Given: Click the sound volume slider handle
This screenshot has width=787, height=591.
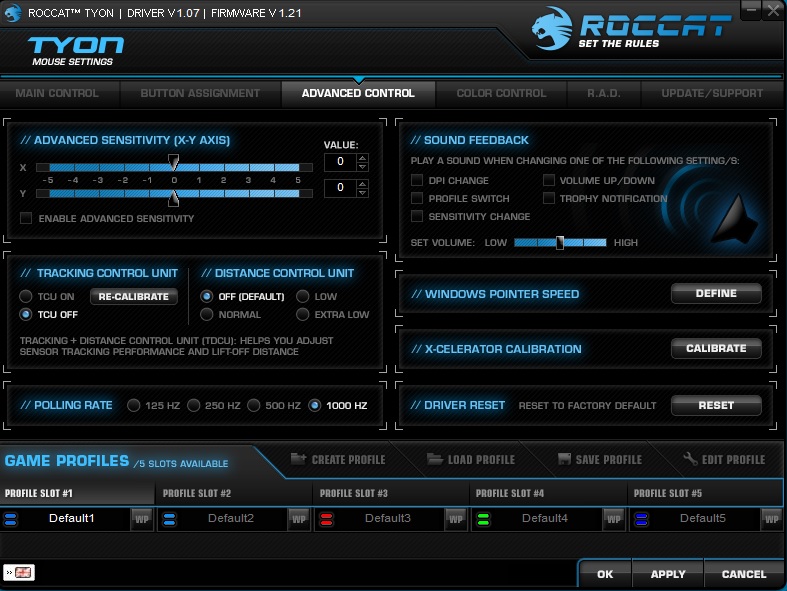Looking at the screenshot, I should 560,242.
